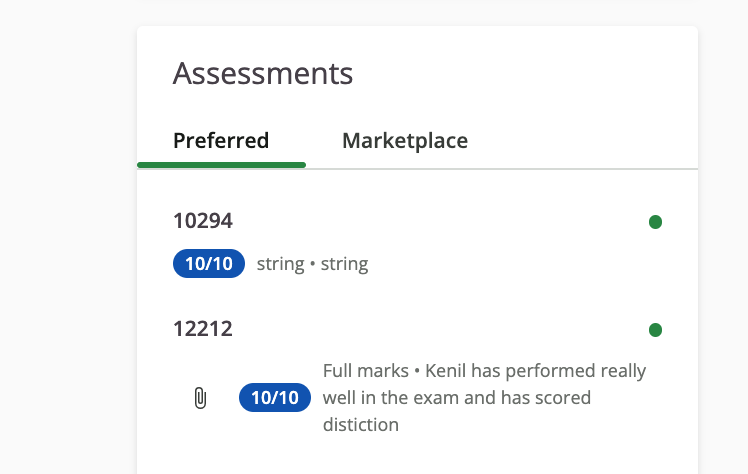Viewport: 748px width, 474px height.
Task: Click the 10/10 score badge under 12212
Action: 275,397
